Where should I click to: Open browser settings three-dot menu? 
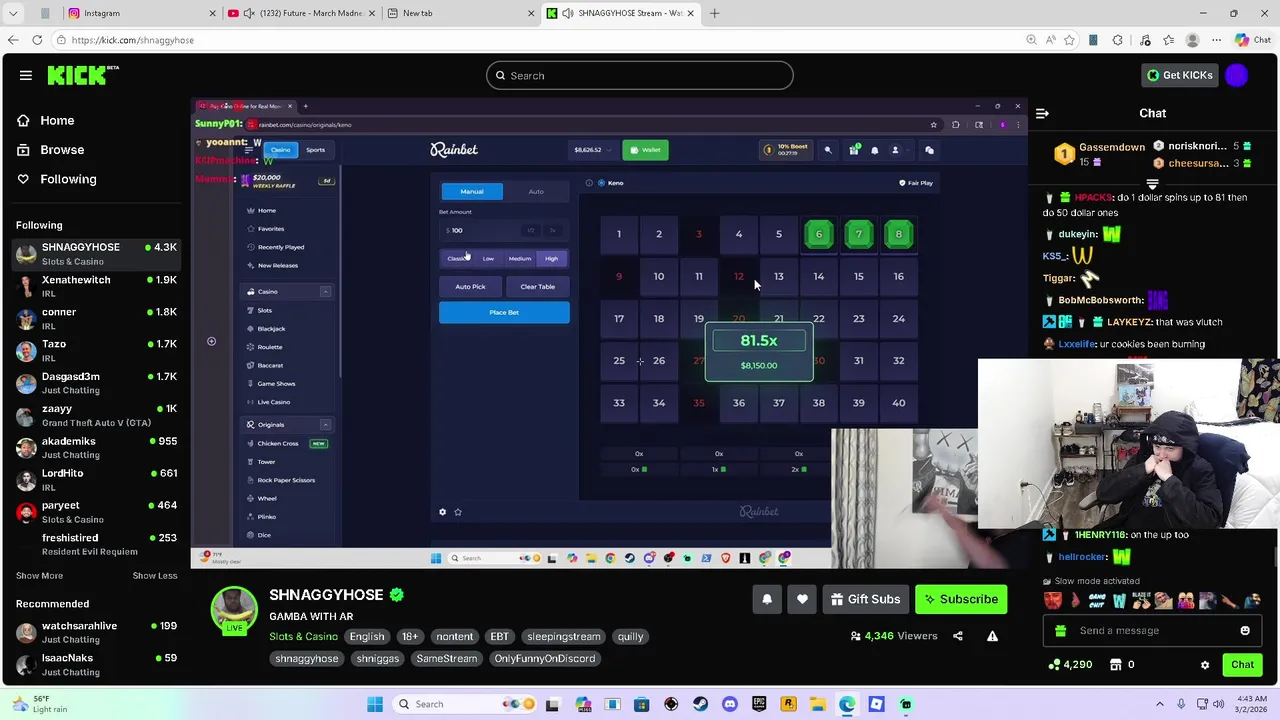1215,40
